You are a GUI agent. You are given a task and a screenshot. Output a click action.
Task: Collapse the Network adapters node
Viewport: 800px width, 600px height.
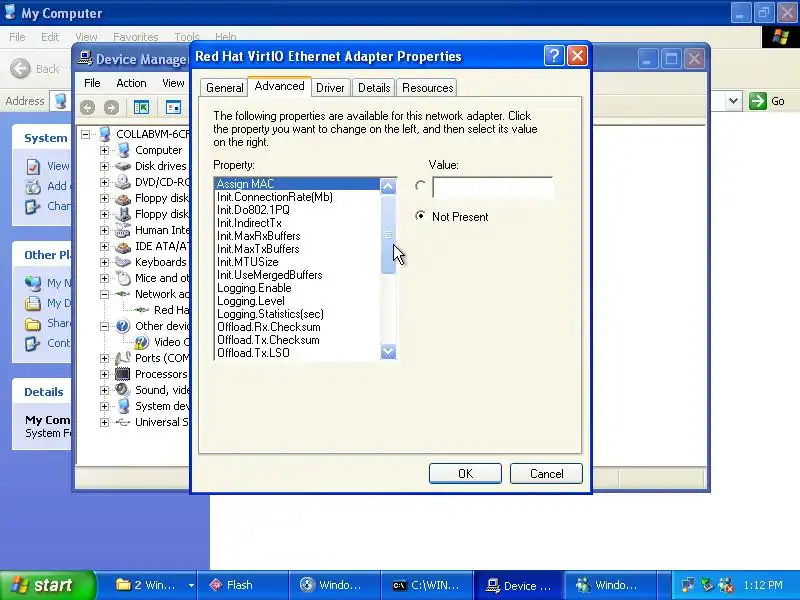(x=104, y=294)
